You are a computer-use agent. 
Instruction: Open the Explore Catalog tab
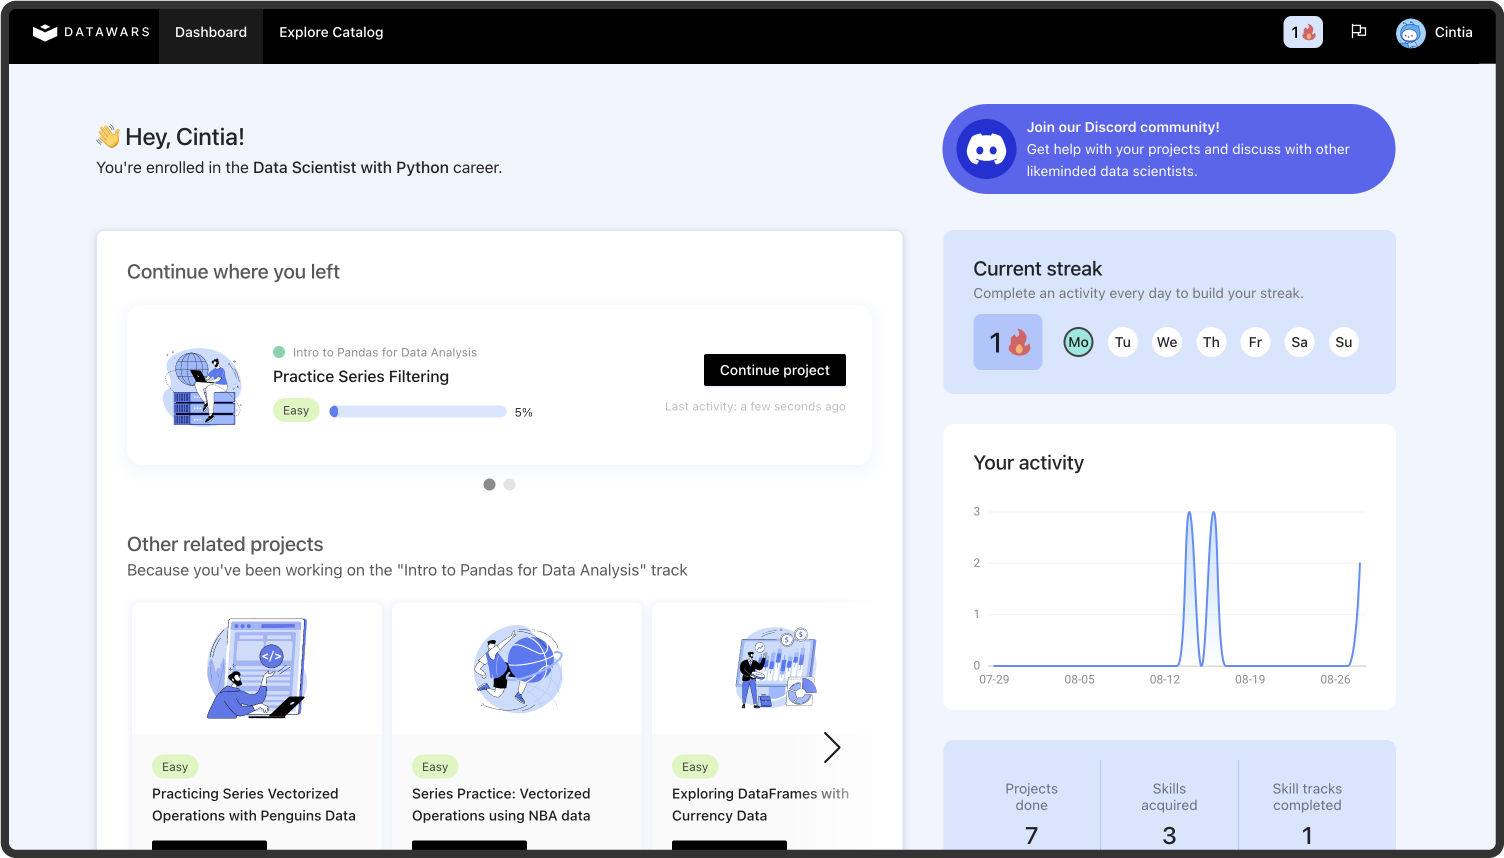330,32
